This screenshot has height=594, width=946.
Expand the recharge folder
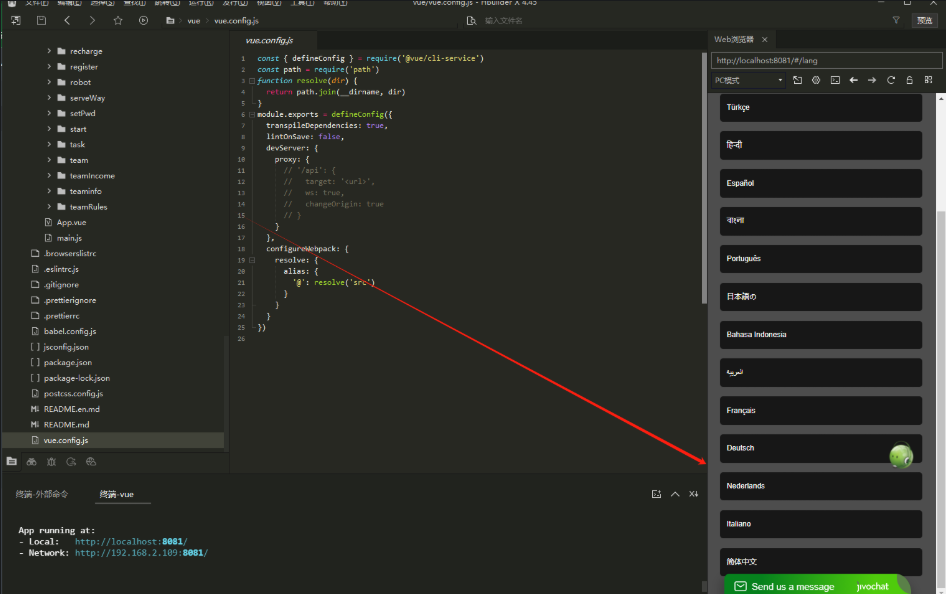pos(49,51)
